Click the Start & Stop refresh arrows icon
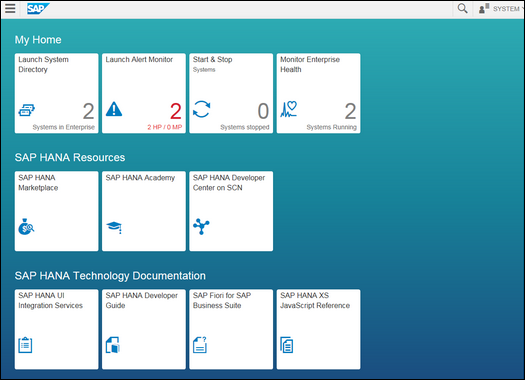 [202, 109]
